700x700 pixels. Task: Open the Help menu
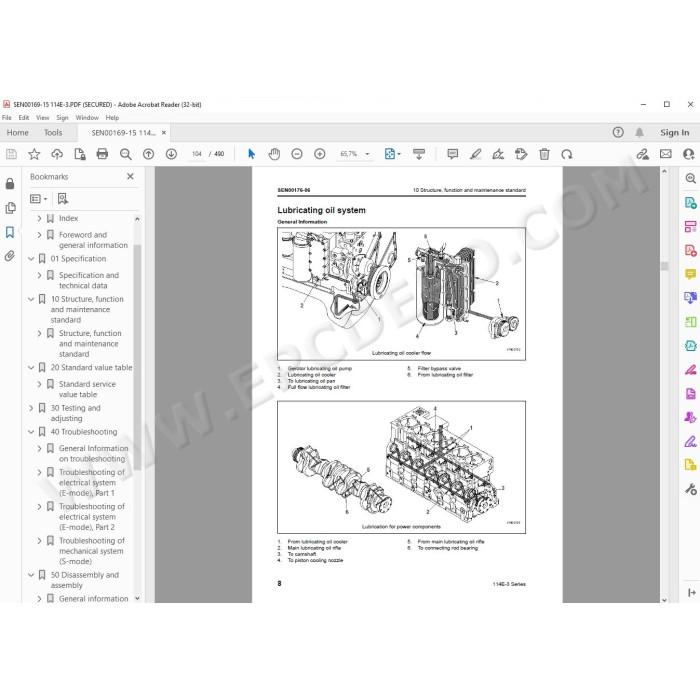[x=112, y=118]
